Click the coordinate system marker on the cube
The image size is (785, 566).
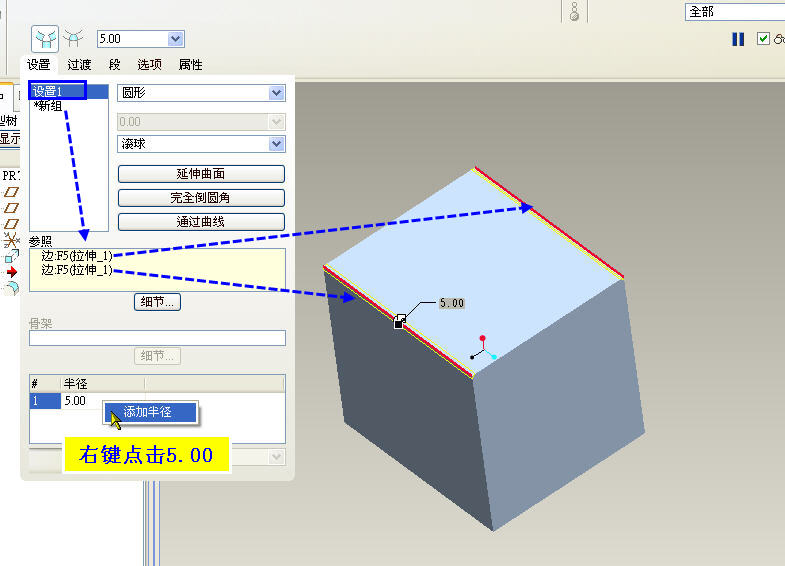(x=483, y=349)
